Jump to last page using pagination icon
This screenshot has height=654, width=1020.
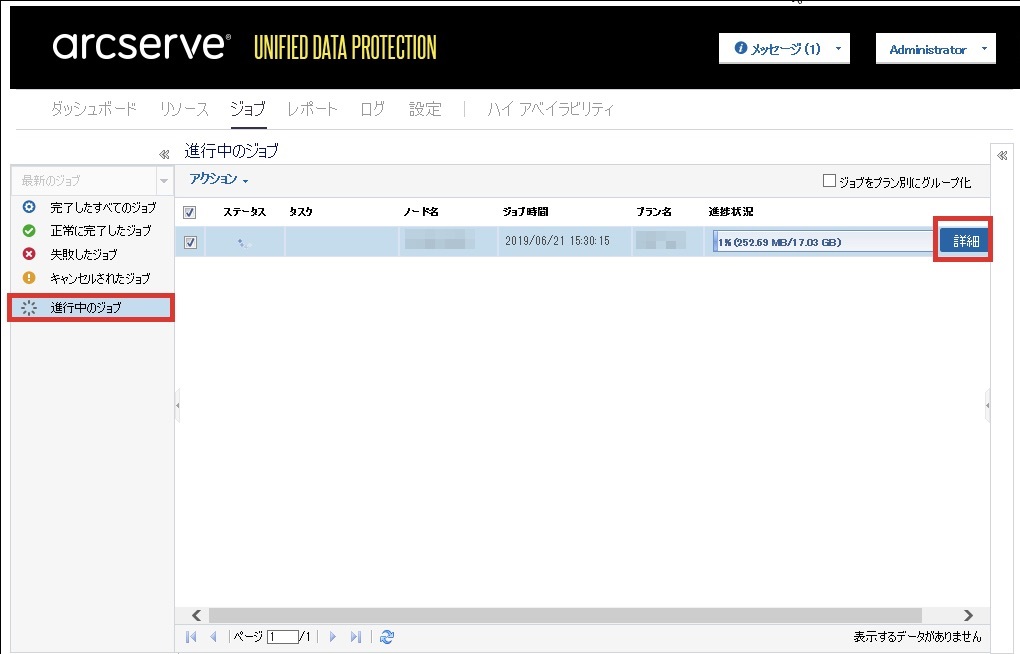pyautogui.click(x=355, y=637)
